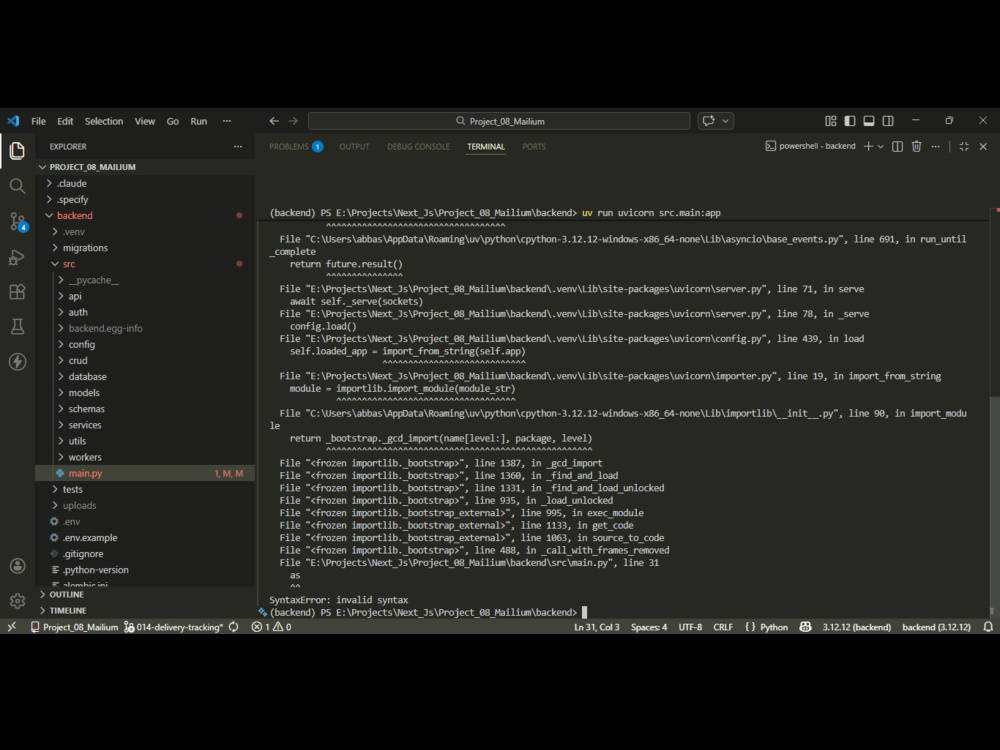Open terminal panel more actions ellipsis
Image resolution: width=1000 pixels, height=750 pixels.
[x=936, y=147]
